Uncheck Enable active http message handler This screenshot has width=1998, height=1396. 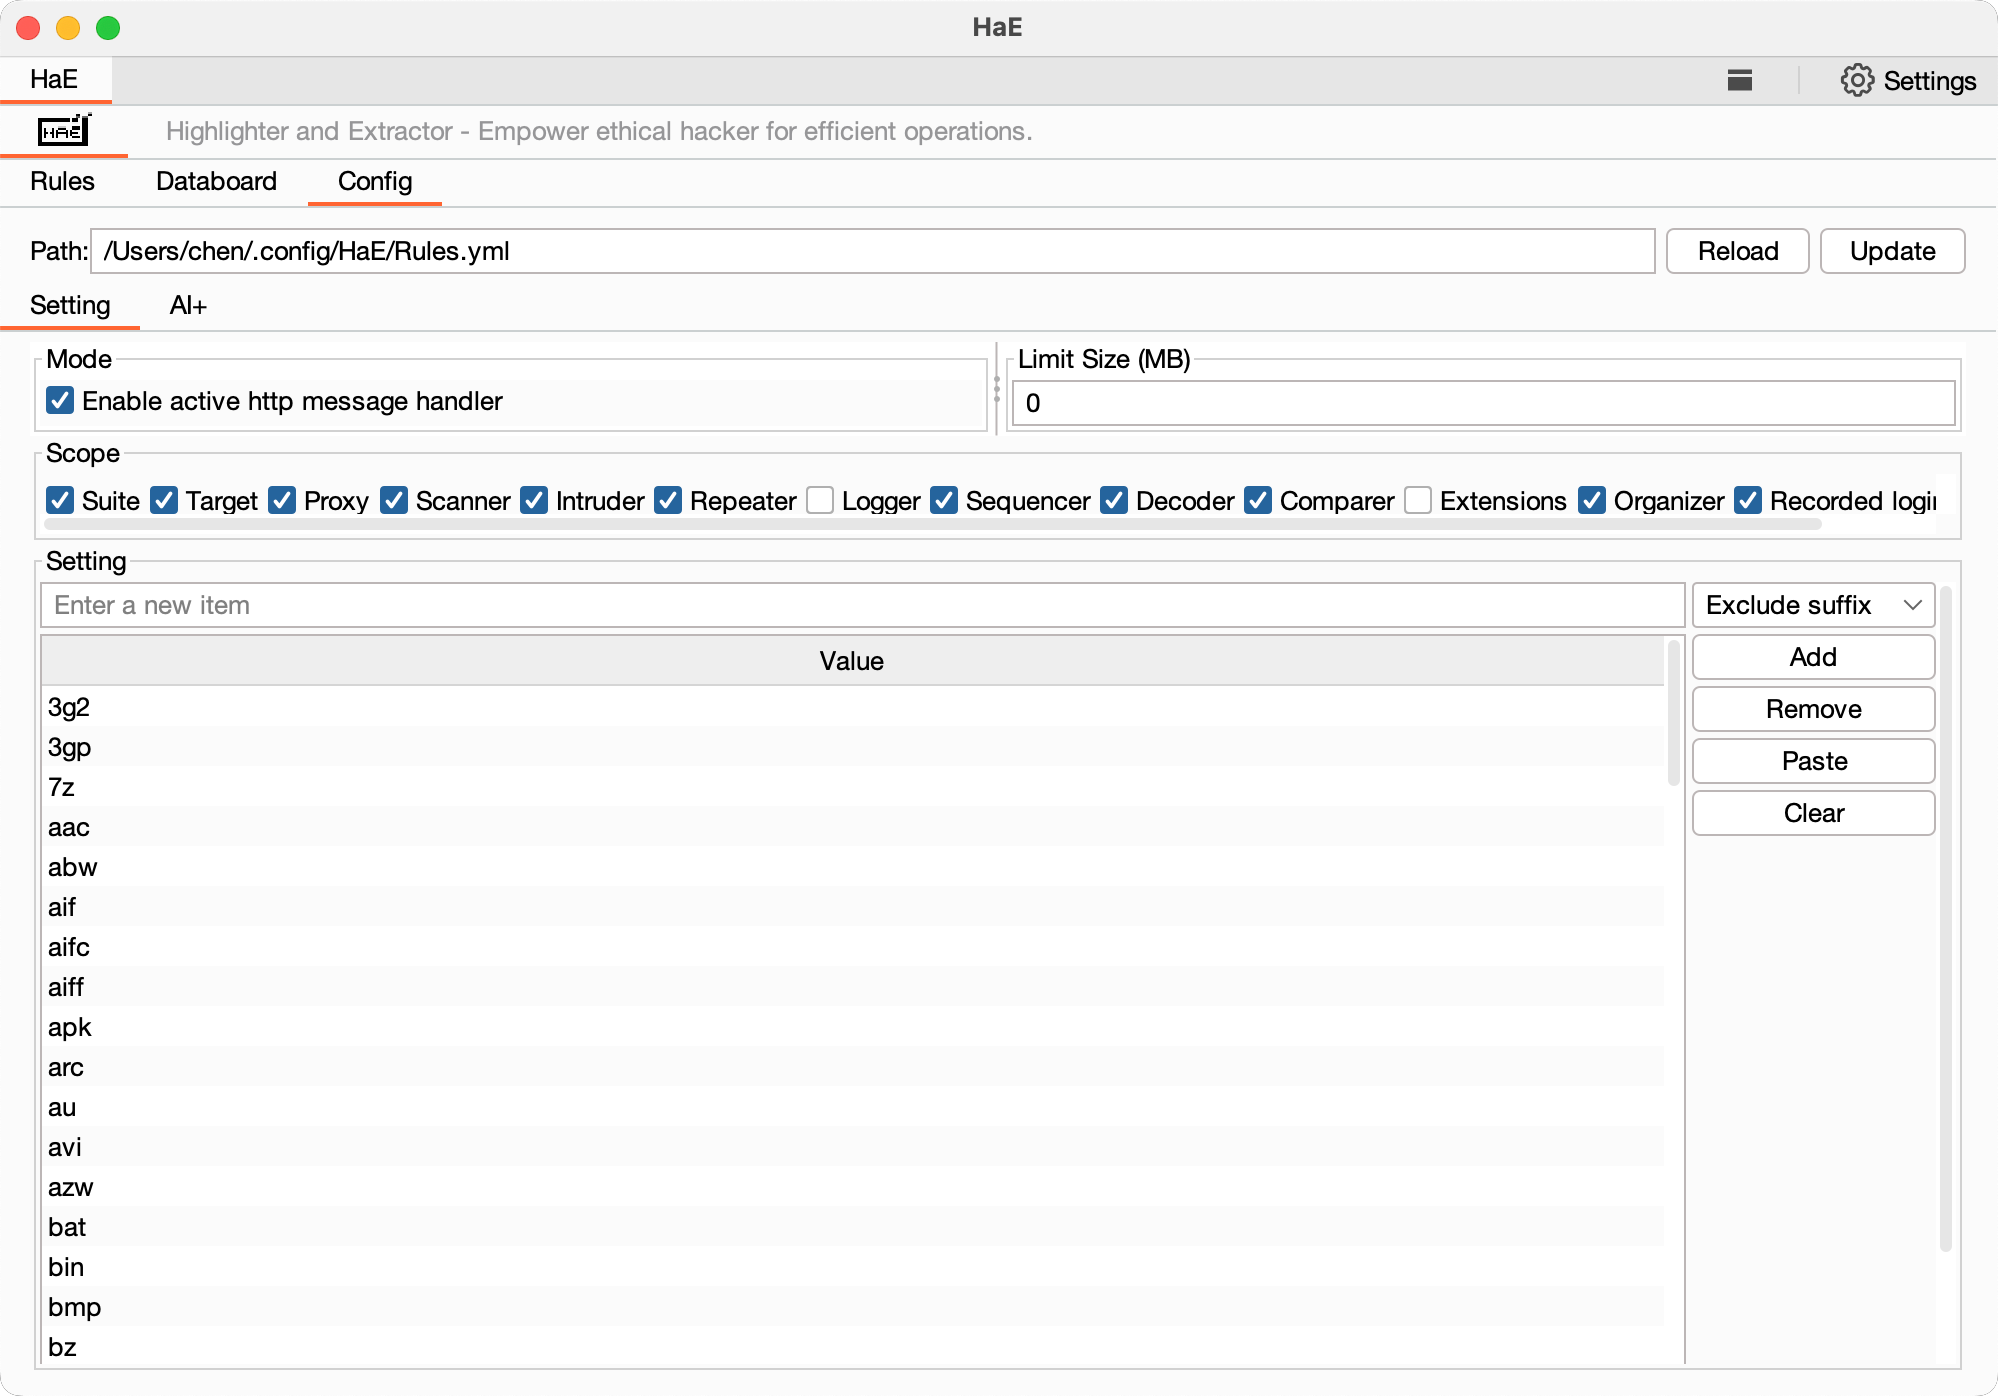[x=60, y=401]
